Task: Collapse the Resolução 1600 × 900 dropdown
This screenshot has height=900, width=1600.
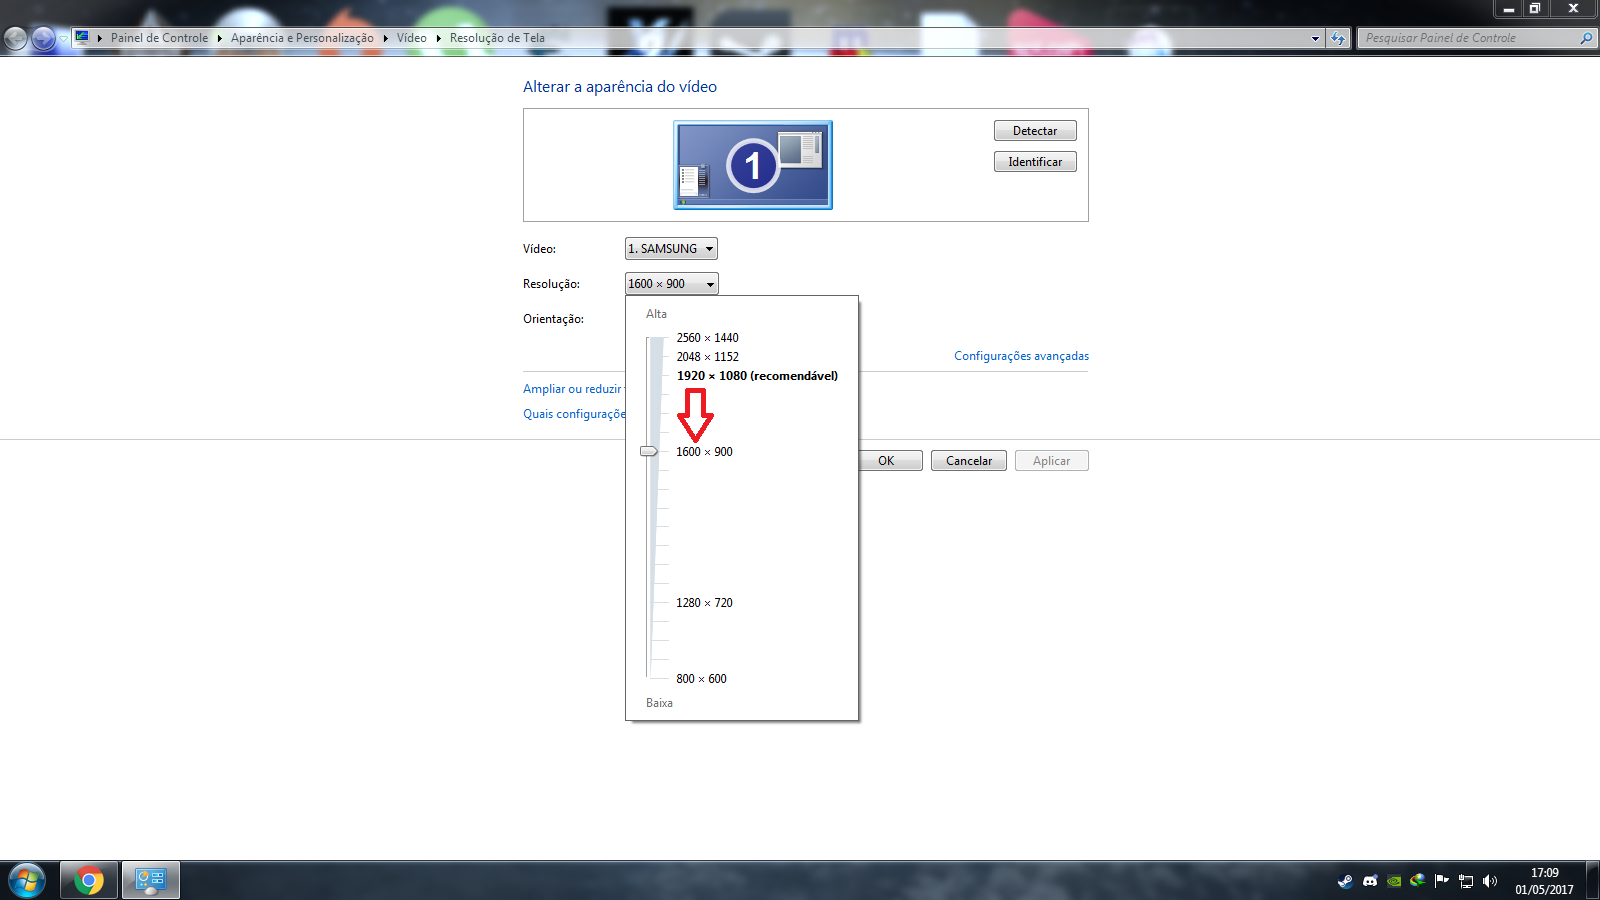Action: point(671,284)
